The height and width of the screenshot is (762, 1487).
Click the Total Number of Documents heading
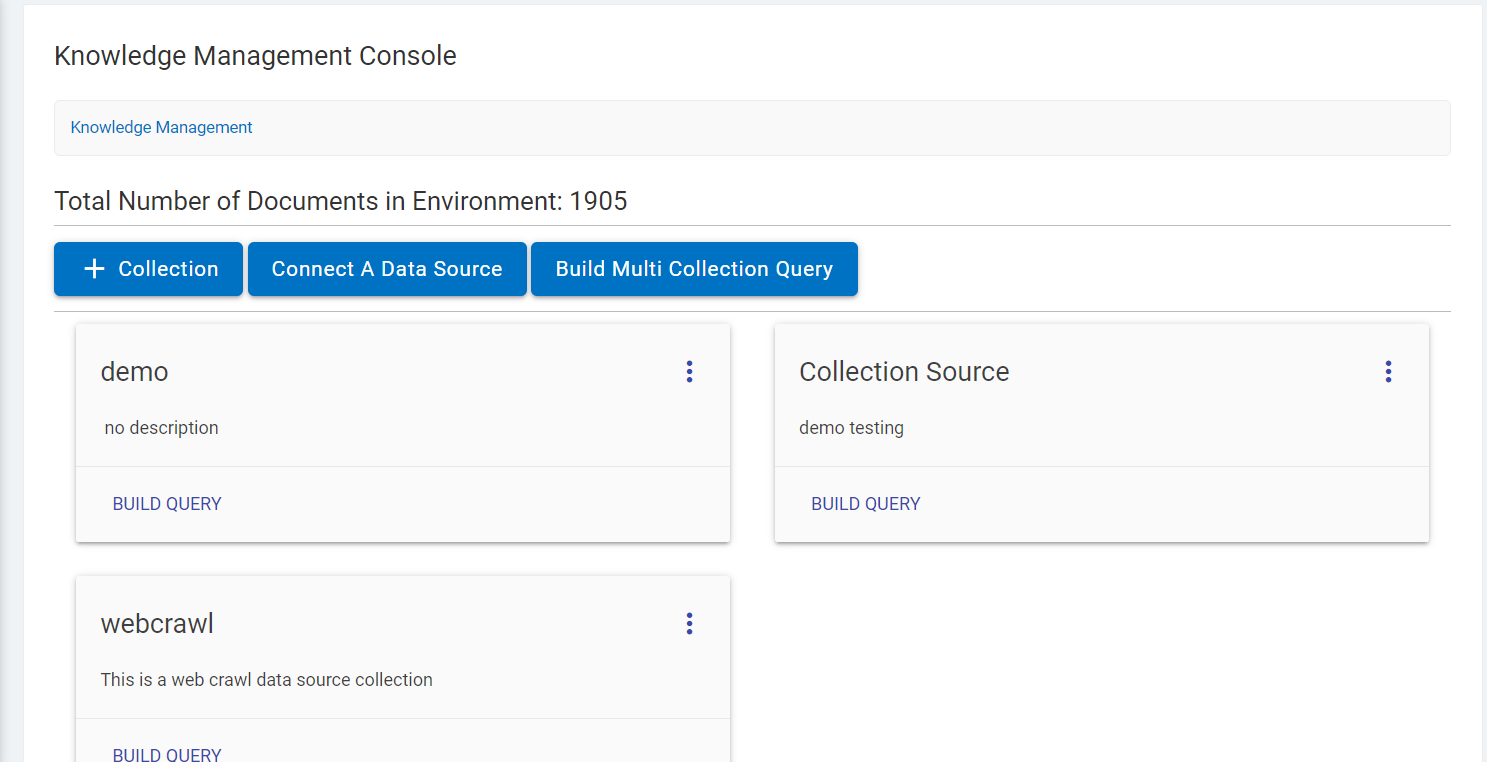pyautogui.click(x=341, y=201)
